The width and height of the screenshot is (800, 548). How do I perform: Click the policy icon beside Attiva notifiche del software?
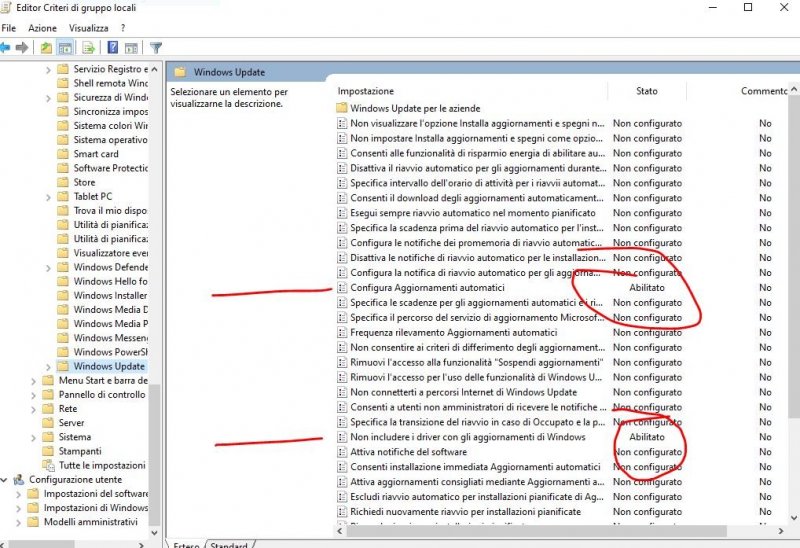pos(342,452)
